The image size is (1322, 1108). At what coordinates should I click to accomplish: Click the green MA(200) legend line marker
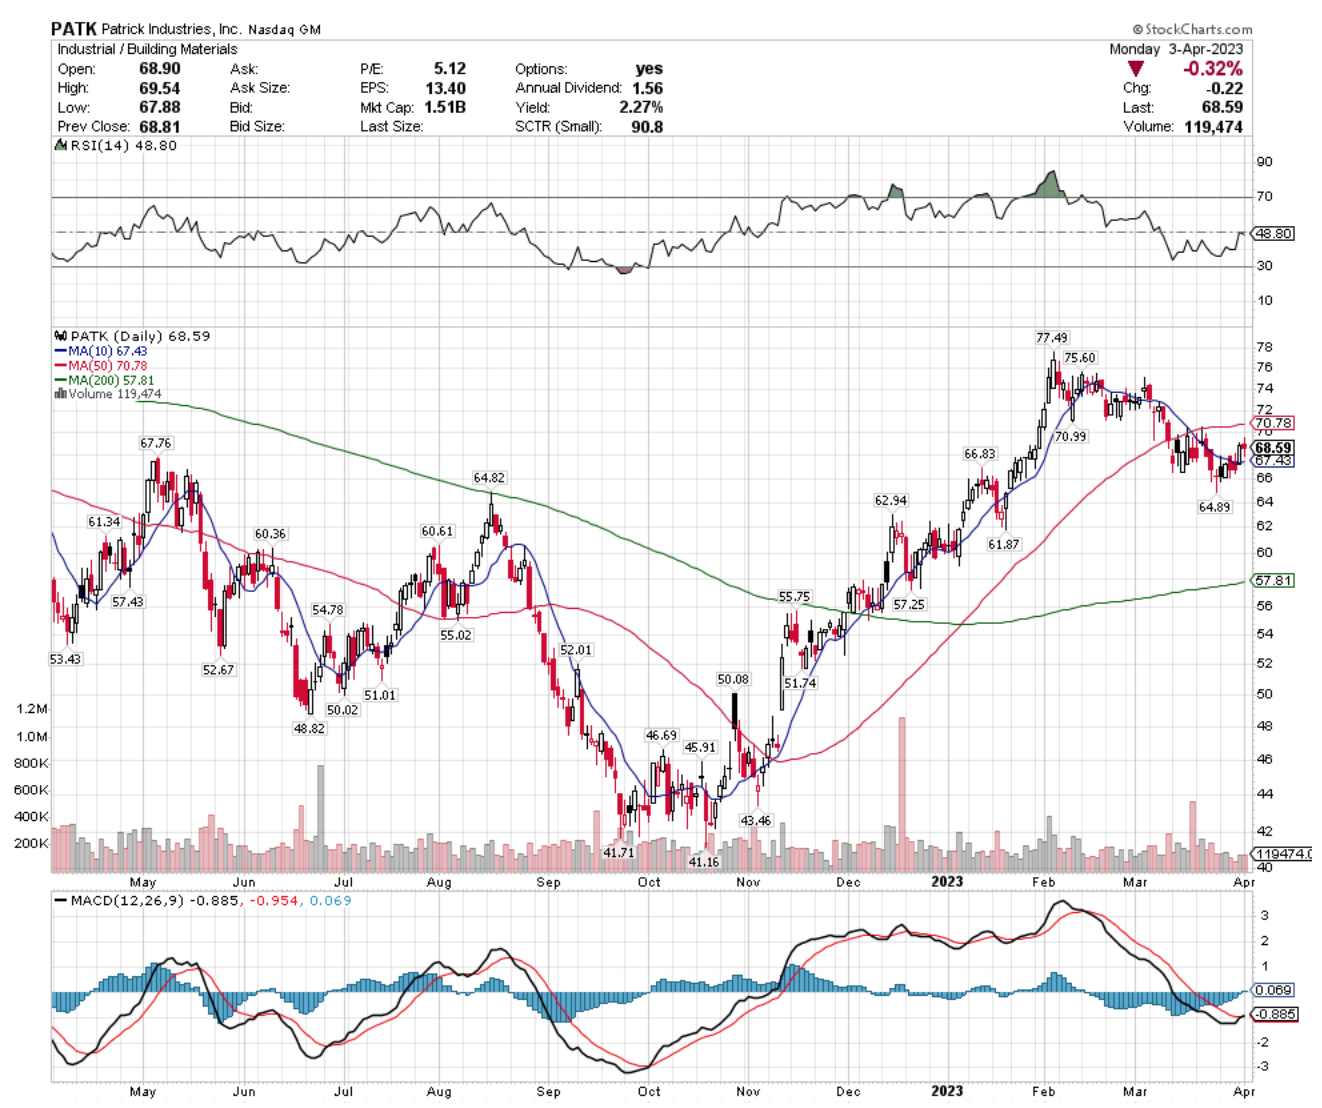(x=60, y=380)
